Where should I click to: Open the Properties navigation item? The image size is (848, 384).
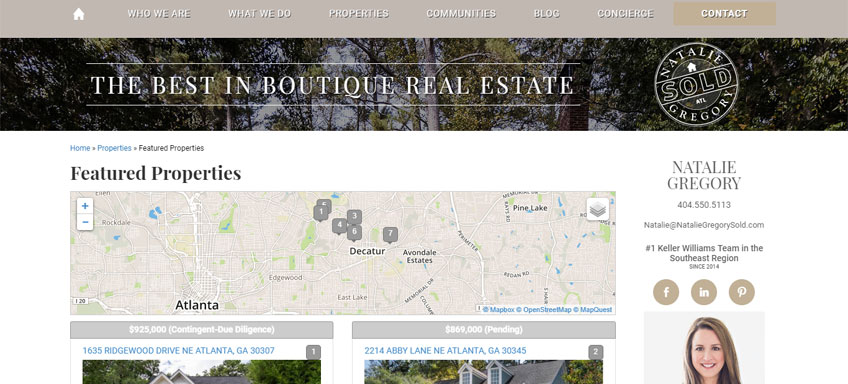click(359, 14)
